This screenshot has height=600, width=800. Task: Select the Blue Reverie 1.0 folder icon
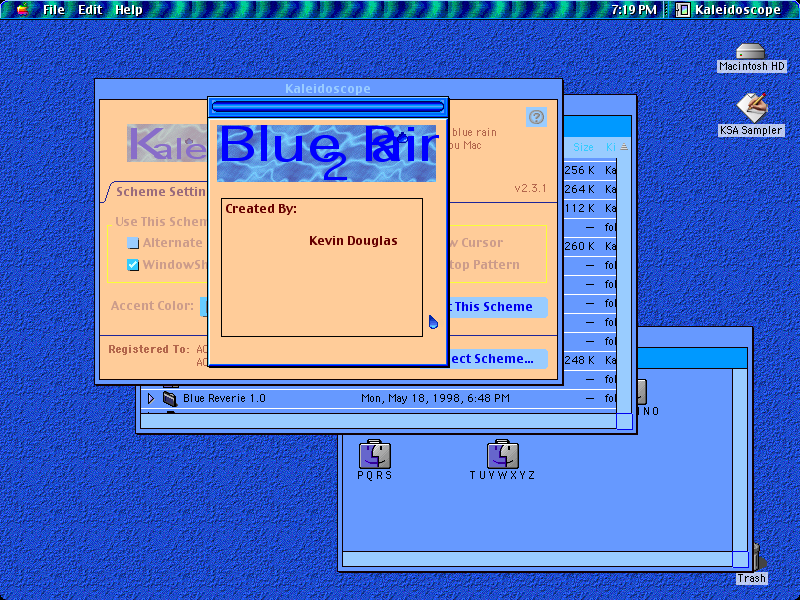[170, 398]
